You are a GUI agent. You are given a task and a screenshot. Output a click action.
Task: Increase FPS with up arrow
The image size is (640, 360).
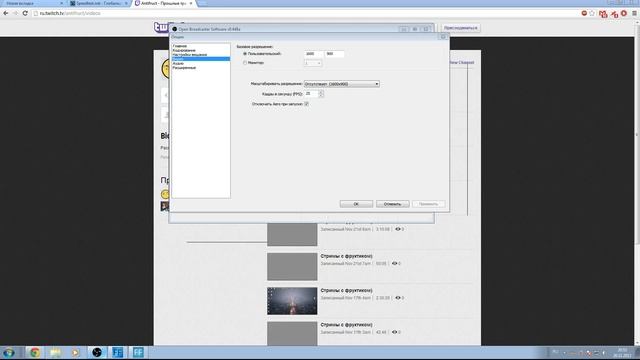[x=321, y=92]
